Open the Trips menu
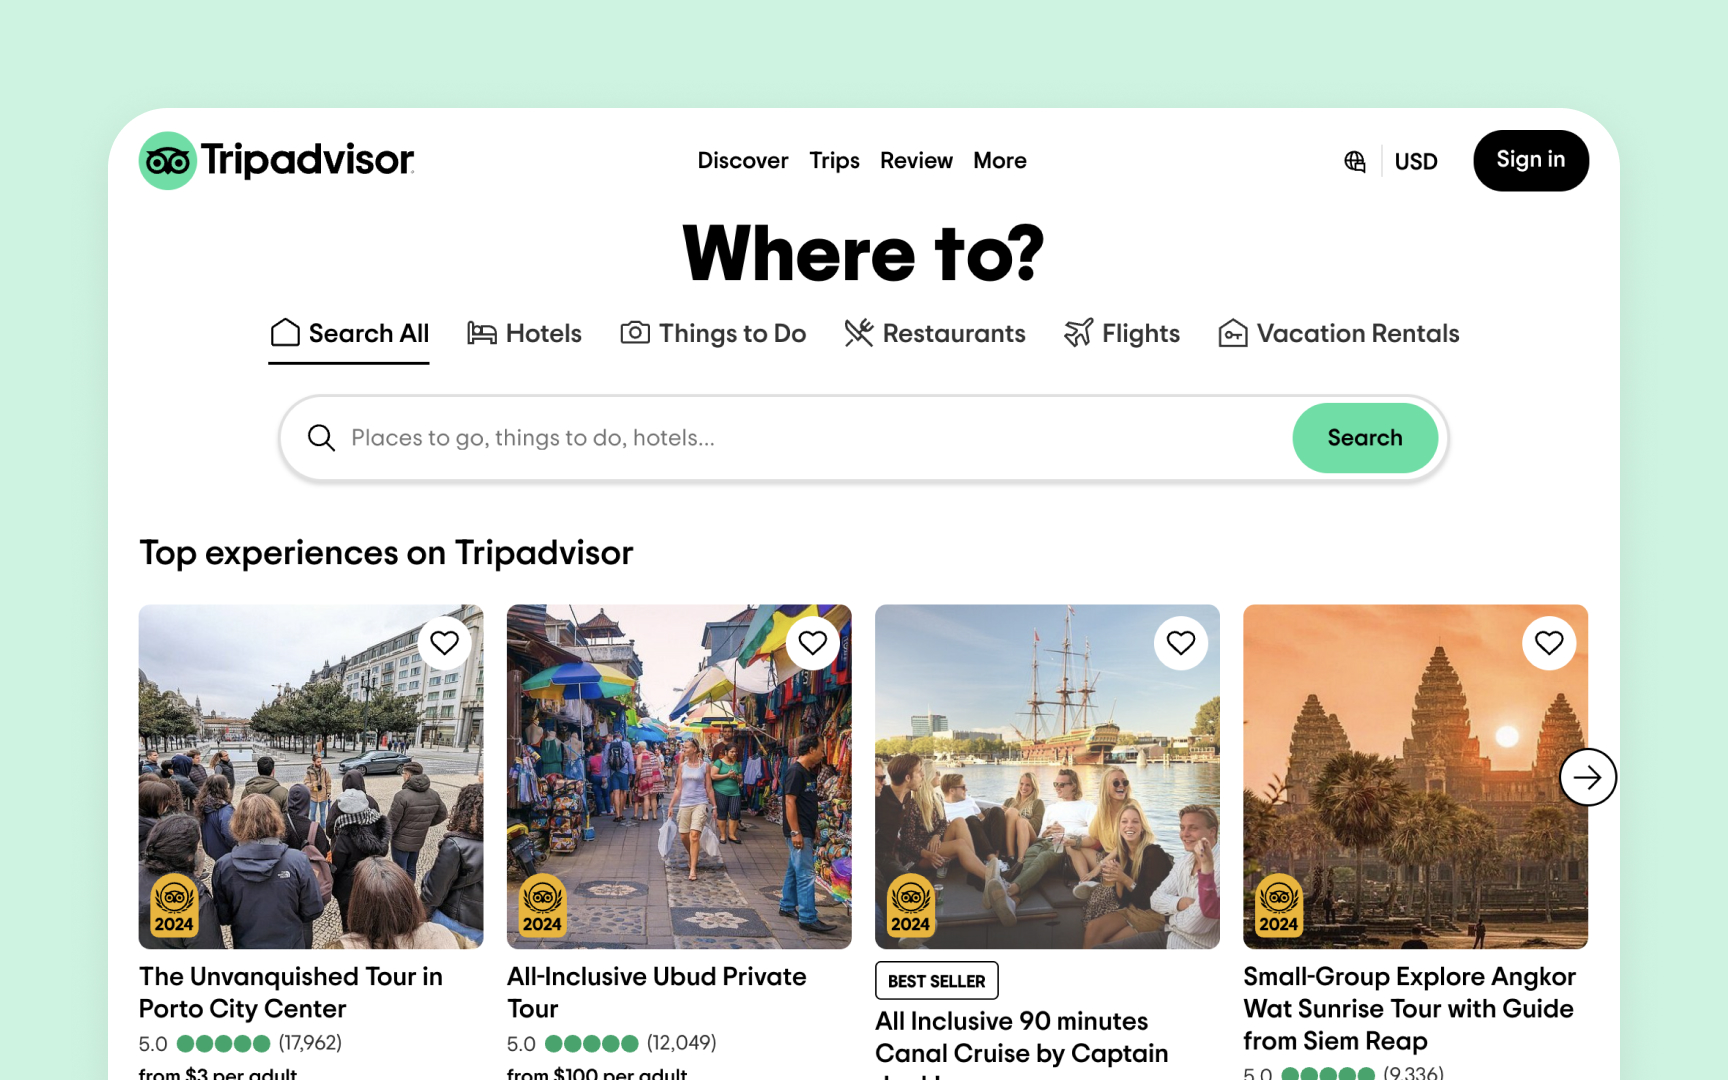The width and height of the screenshot is (1728, 1080). [834, 161]
